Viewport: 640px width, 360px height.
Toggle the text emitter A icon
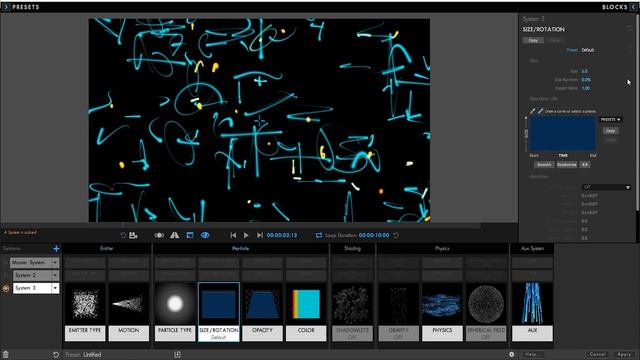(x=175, y=235)
